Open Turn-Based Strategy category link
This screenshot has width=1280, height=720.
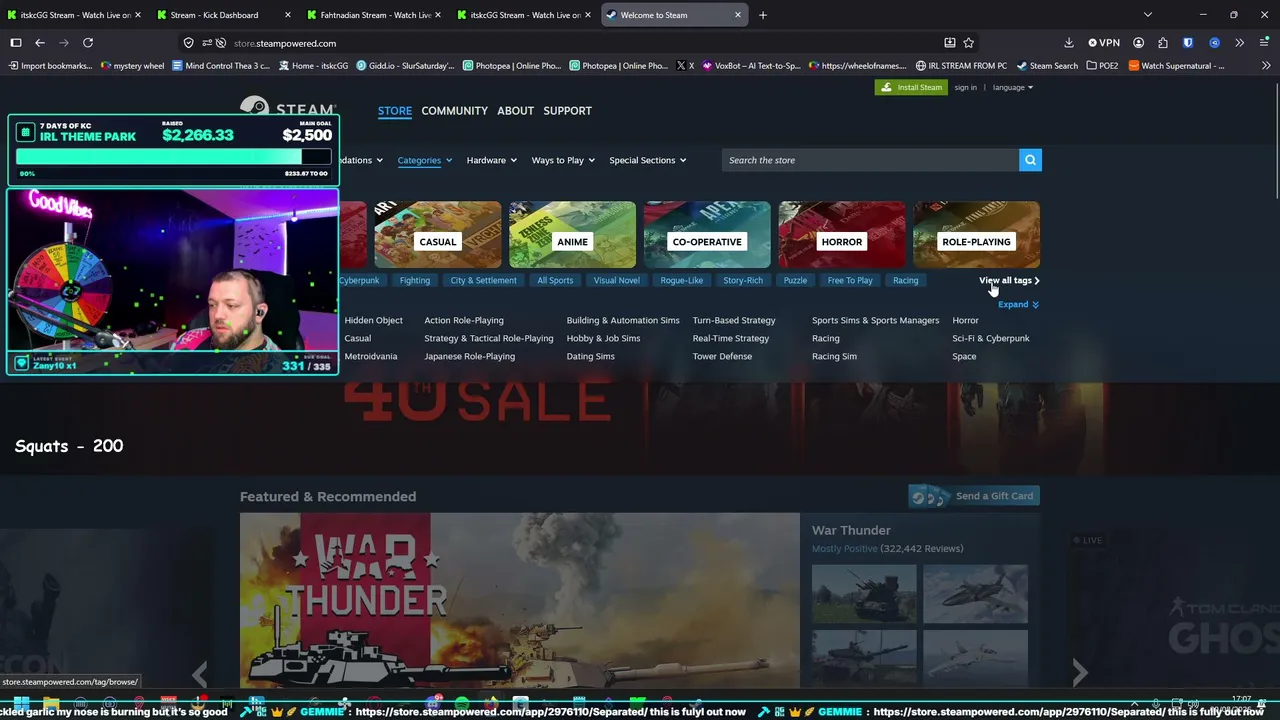[x=734, y=320]
